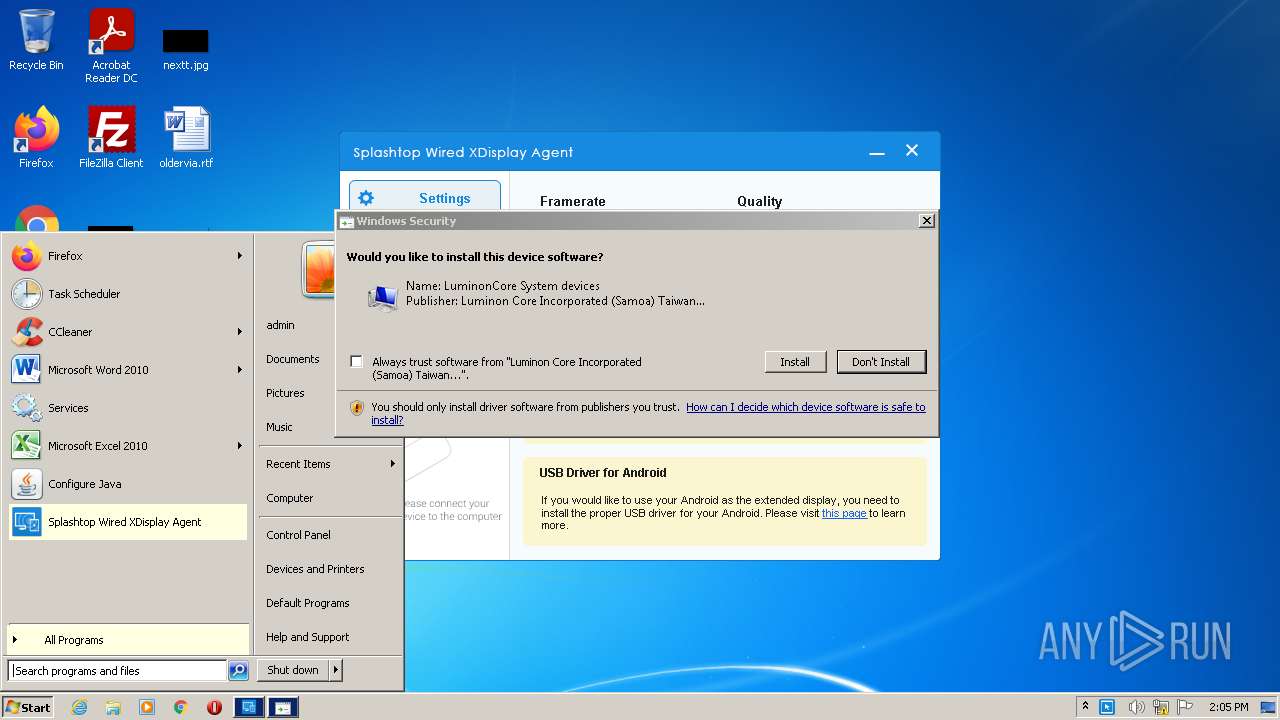Open Windows Explorer from the taskbar
This screenshot has height=720, width=1280.
point(113,707)
